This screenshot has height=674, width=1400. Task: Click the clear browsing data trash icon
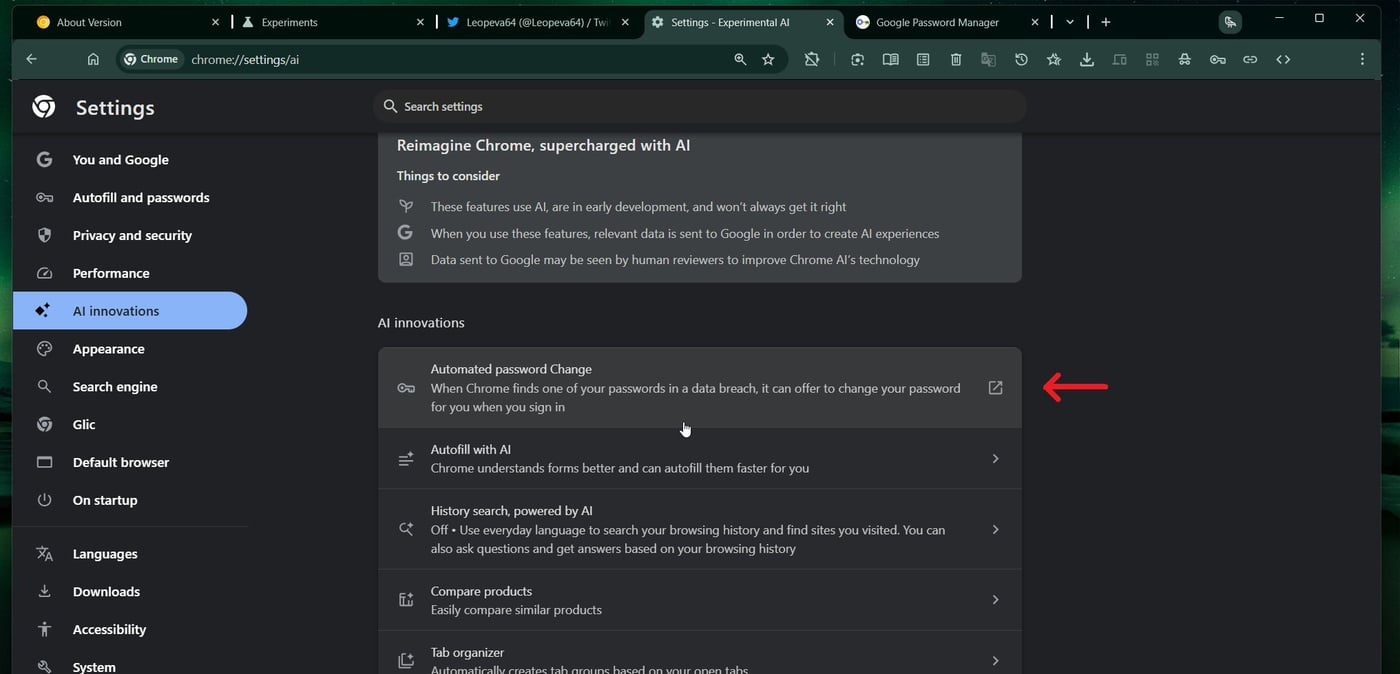(955, 59)
